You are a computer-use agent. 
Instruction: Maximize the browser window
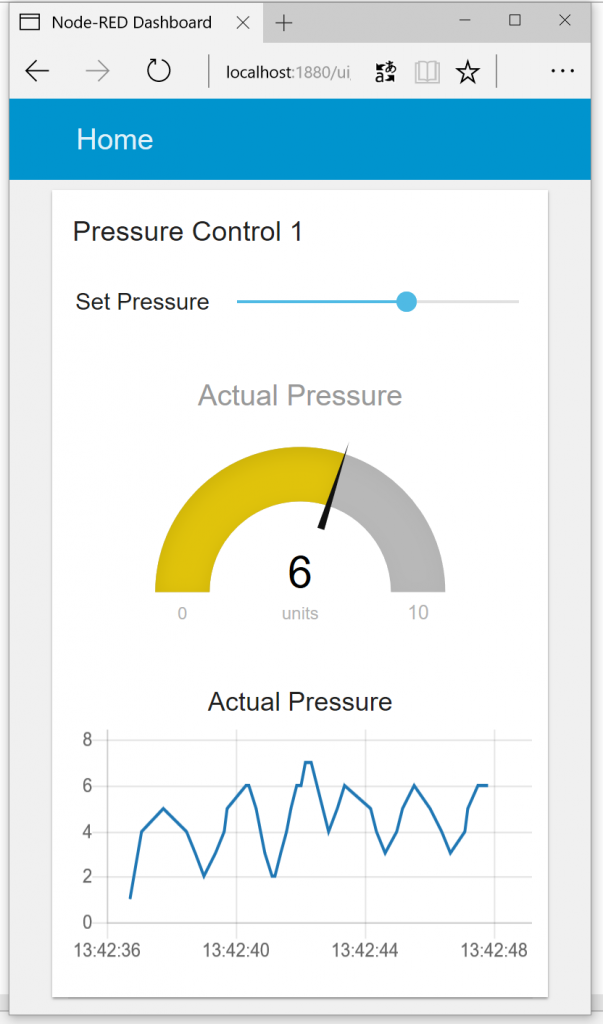[x=514, y=20]
